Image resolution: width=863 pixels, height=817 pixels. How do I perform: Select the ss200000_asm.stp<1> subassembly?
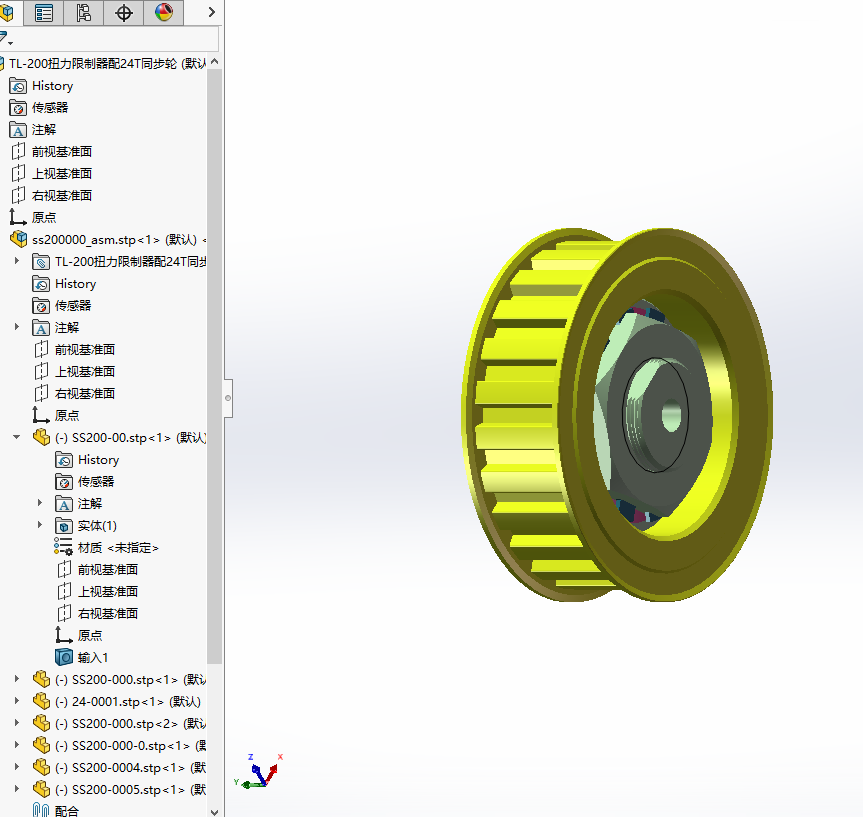coord(108,240)
